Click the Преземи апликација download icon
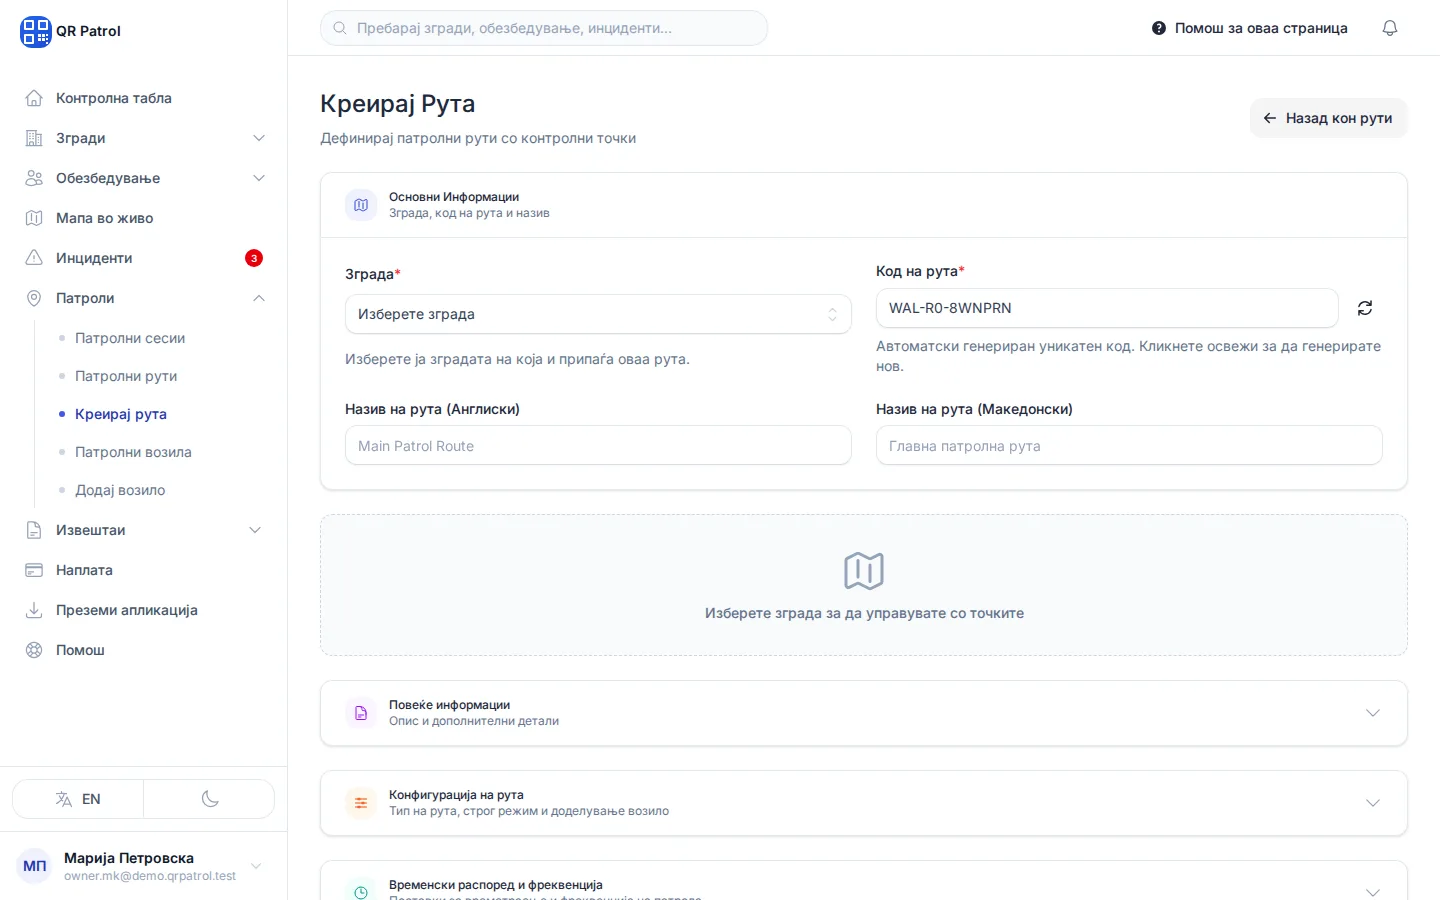The width and height of the screenshot is (1440, 900). coord(34,610)
